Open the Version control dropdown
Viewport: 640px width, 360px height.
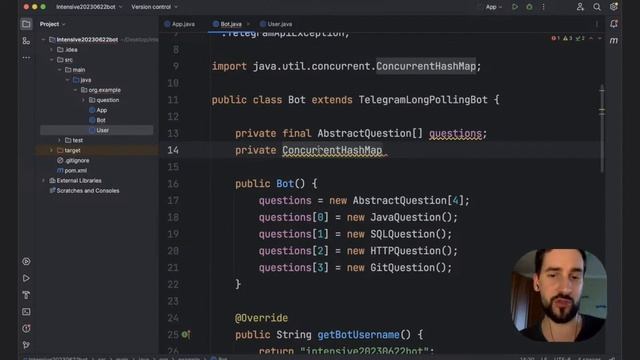154,7
